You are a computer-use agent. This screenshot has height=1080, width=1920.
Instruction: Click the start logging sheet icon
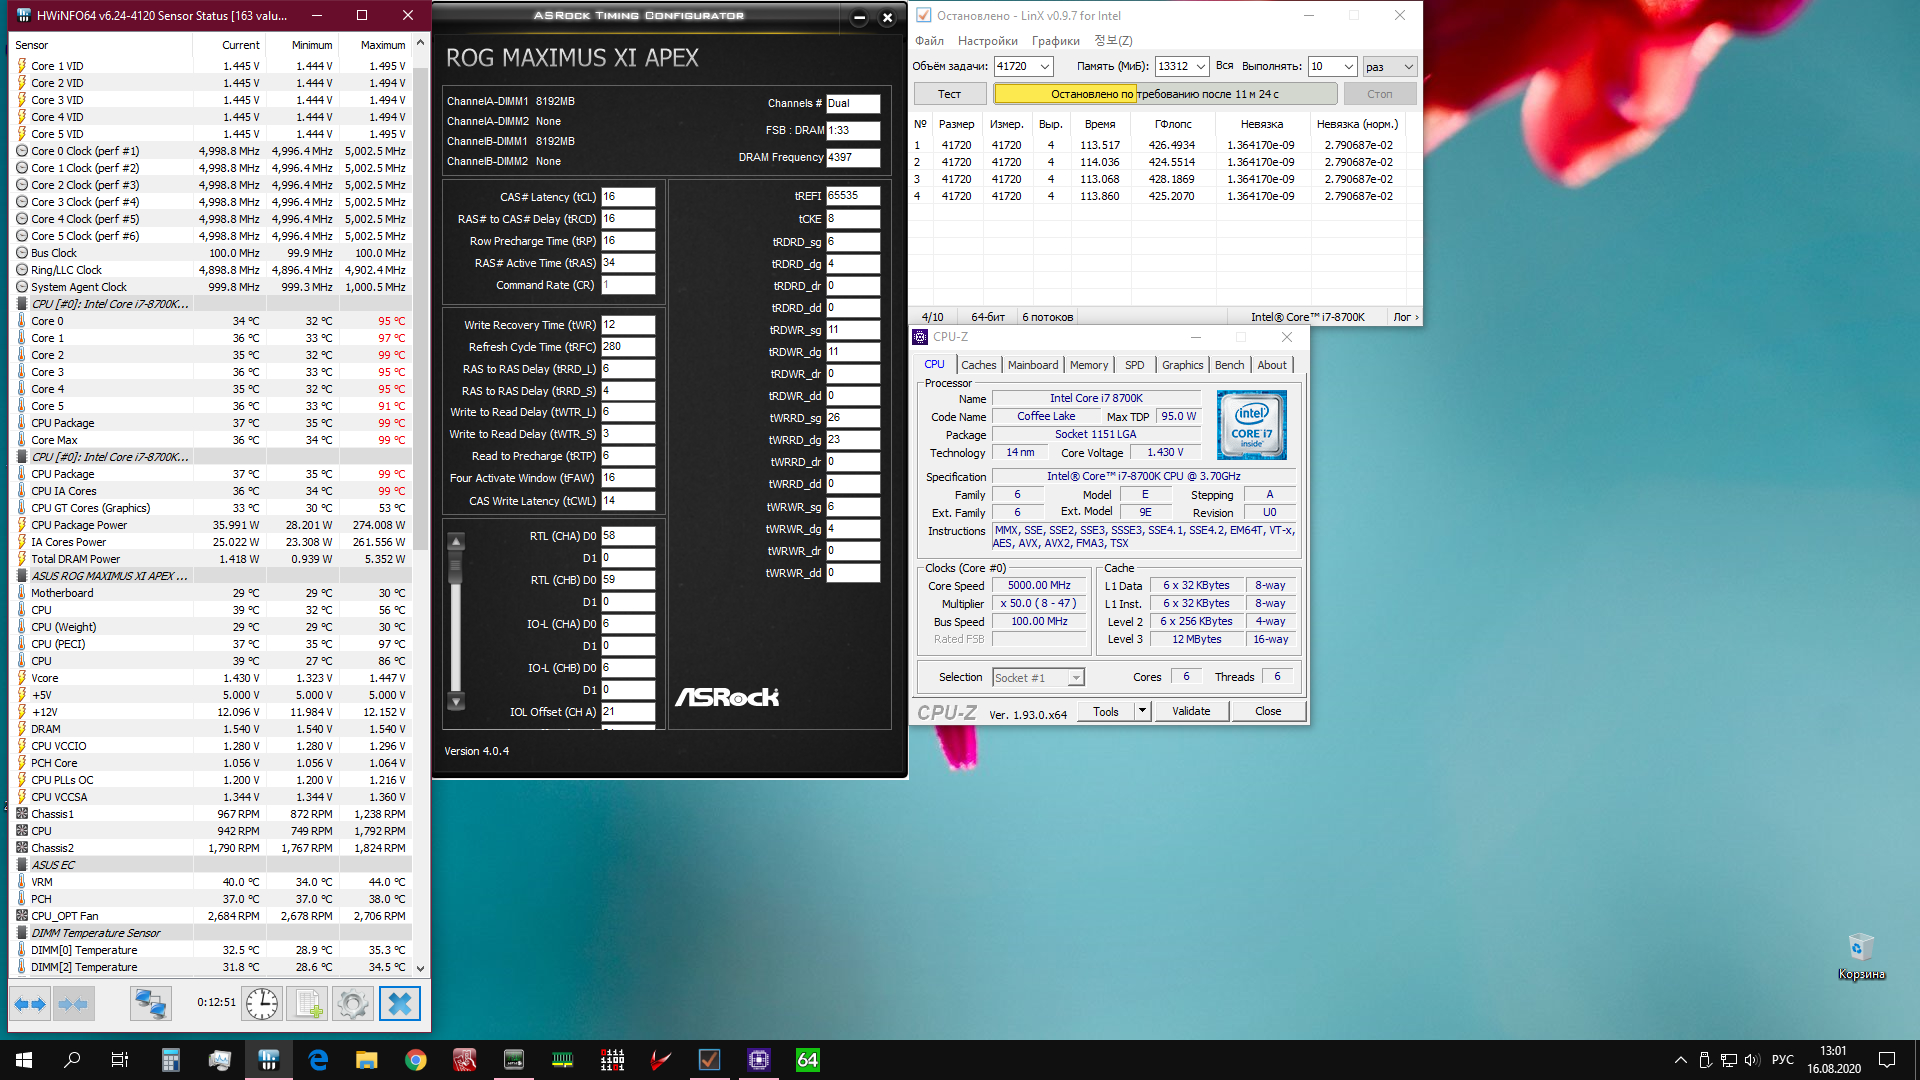pyautogui.click(x=307, y=1003)
